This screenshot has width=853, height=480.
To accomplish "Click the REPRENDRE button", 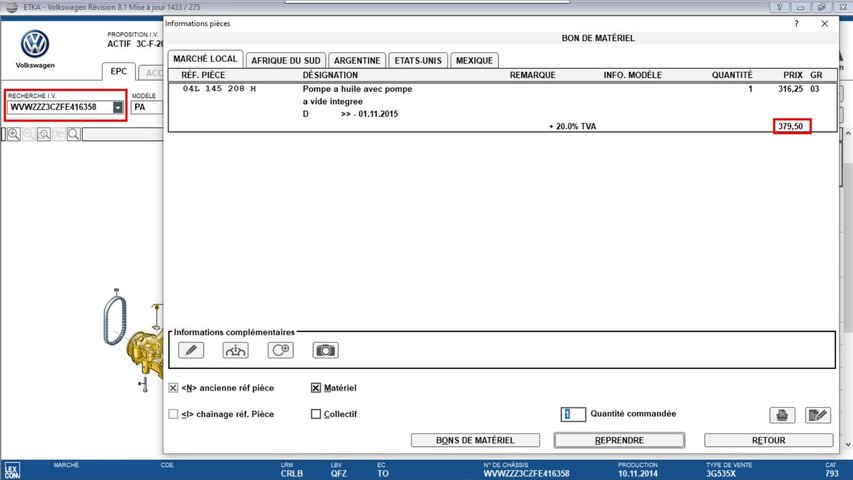I will (x=619, y=440).
